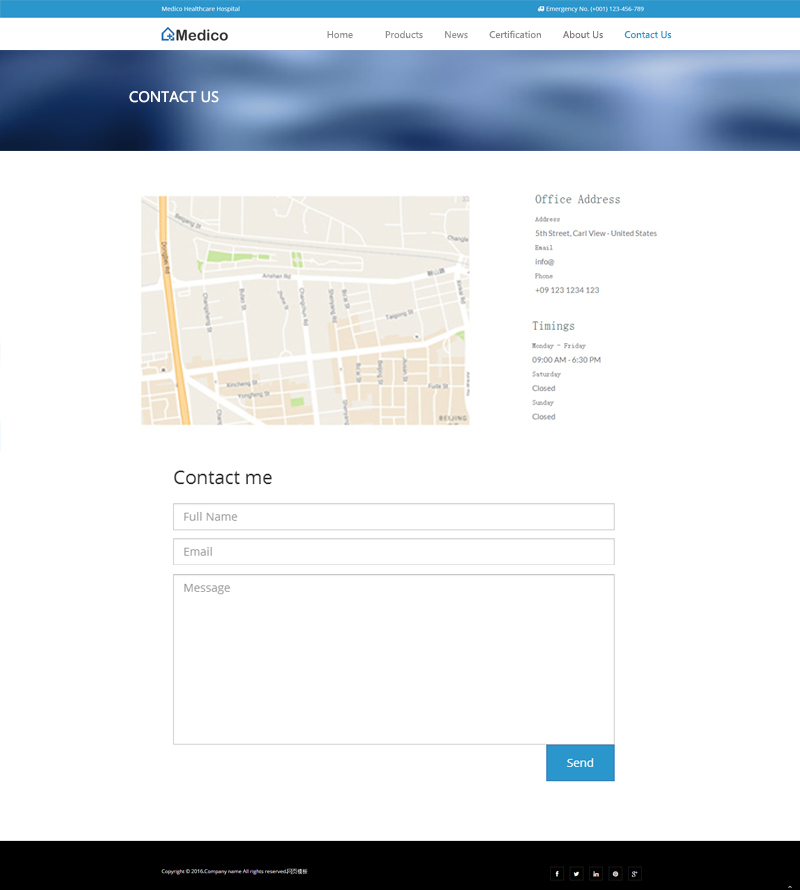Open the Facebook page from footer
The image size is (800, 890).
(557, 873)
